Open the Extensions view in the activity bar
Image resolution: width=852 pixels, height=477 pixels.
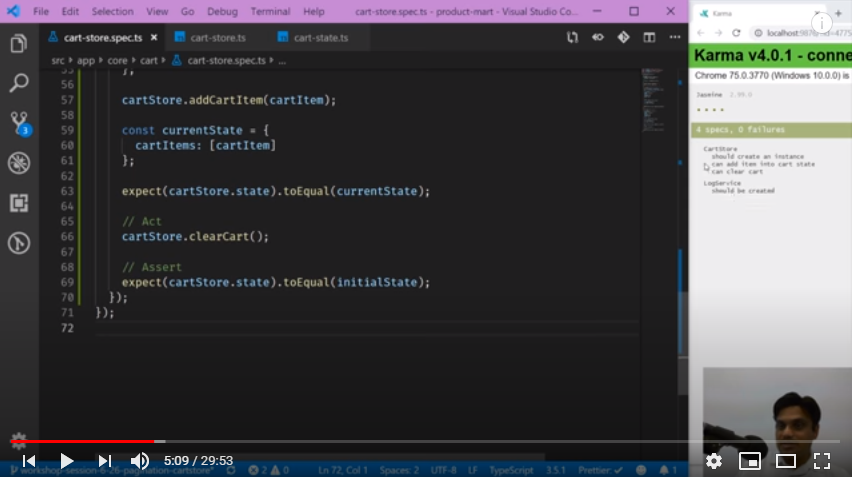pos(18,203)
